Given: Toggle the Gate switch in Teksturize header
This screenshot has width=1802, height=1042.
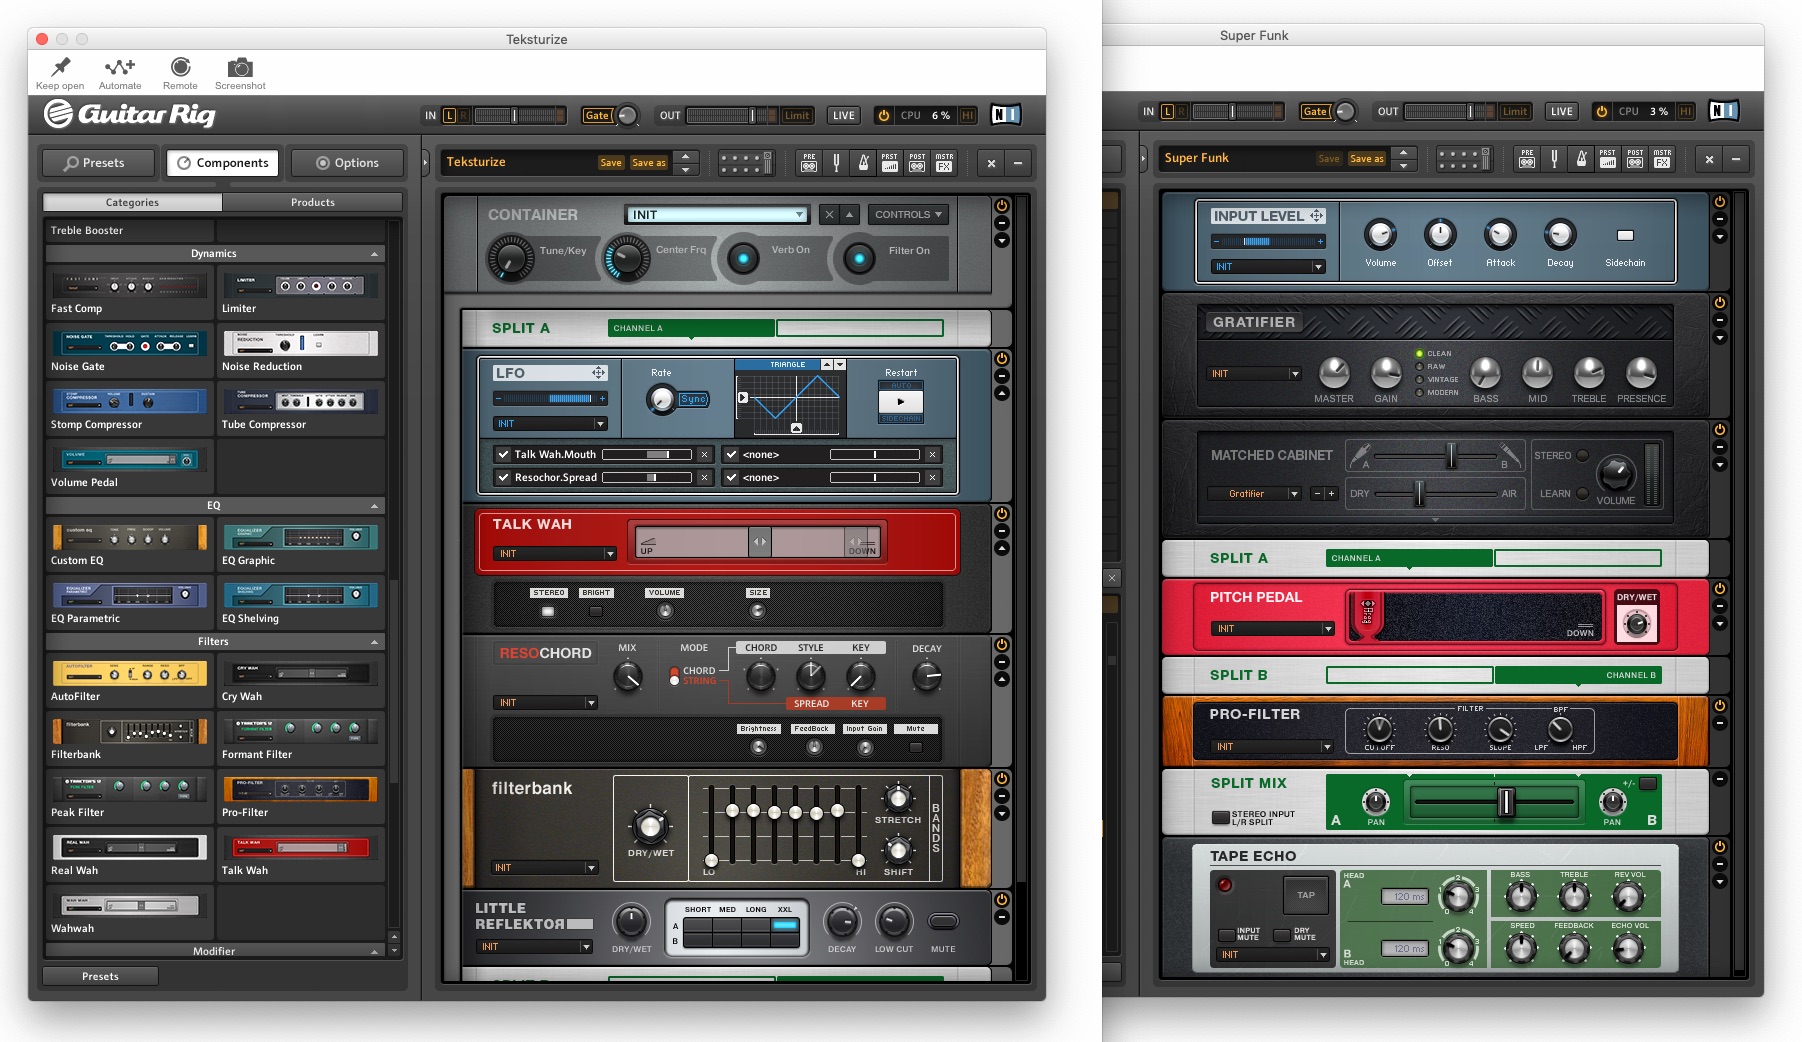Looking at the screenshot, I should (597, 115).
